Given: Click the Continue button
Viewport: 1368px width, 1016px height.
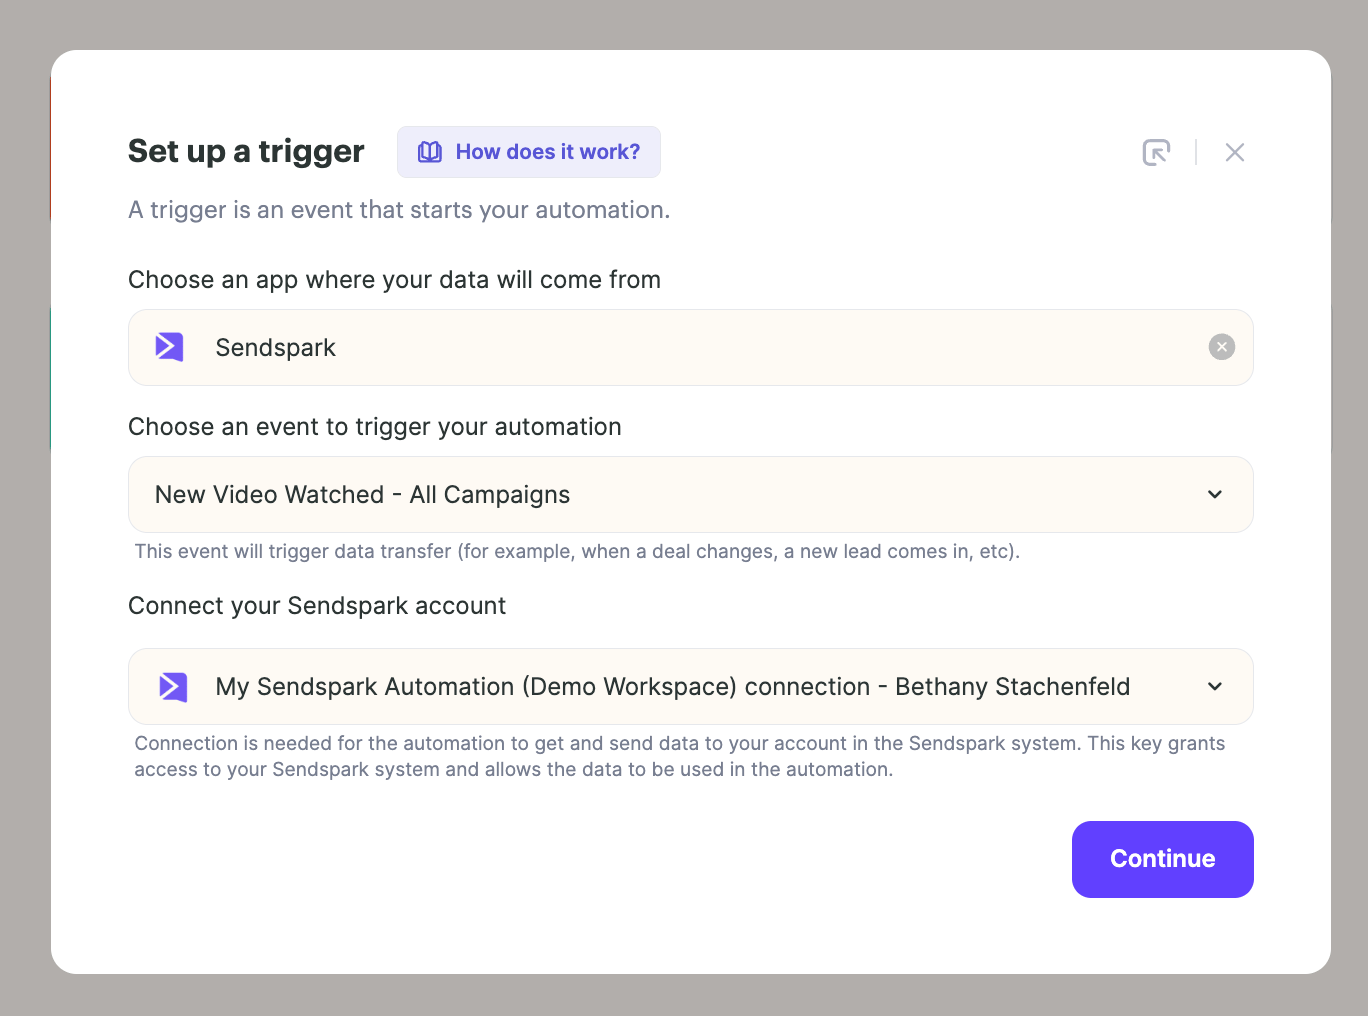Looking at the screenshot, I should pos(1163,859).
